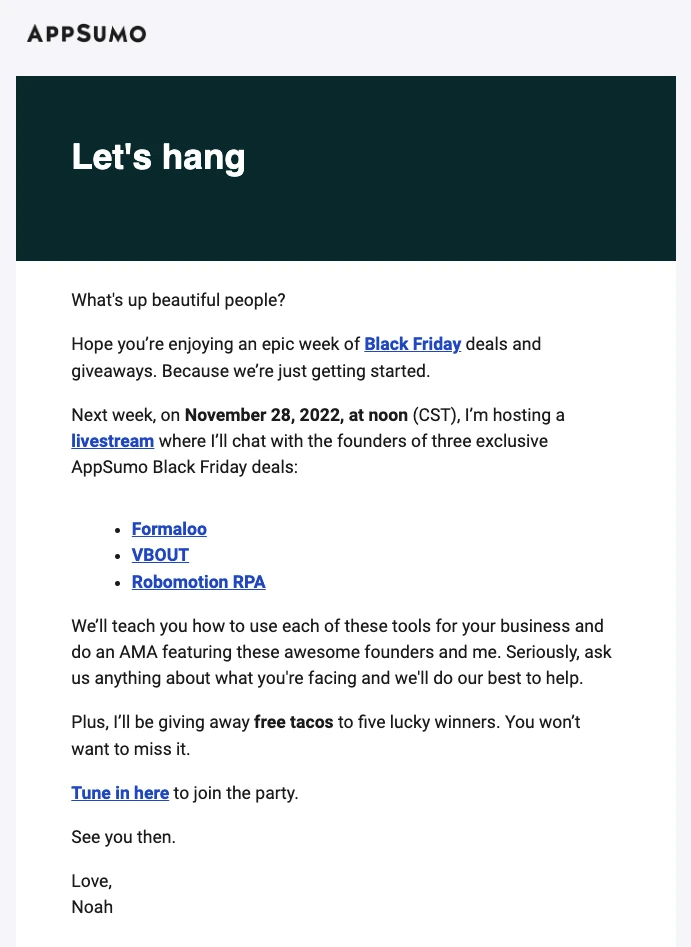This screenshot has width=691, height=947.
Task: Click the bullet point beside VBOUT
Action: [120, 556]
